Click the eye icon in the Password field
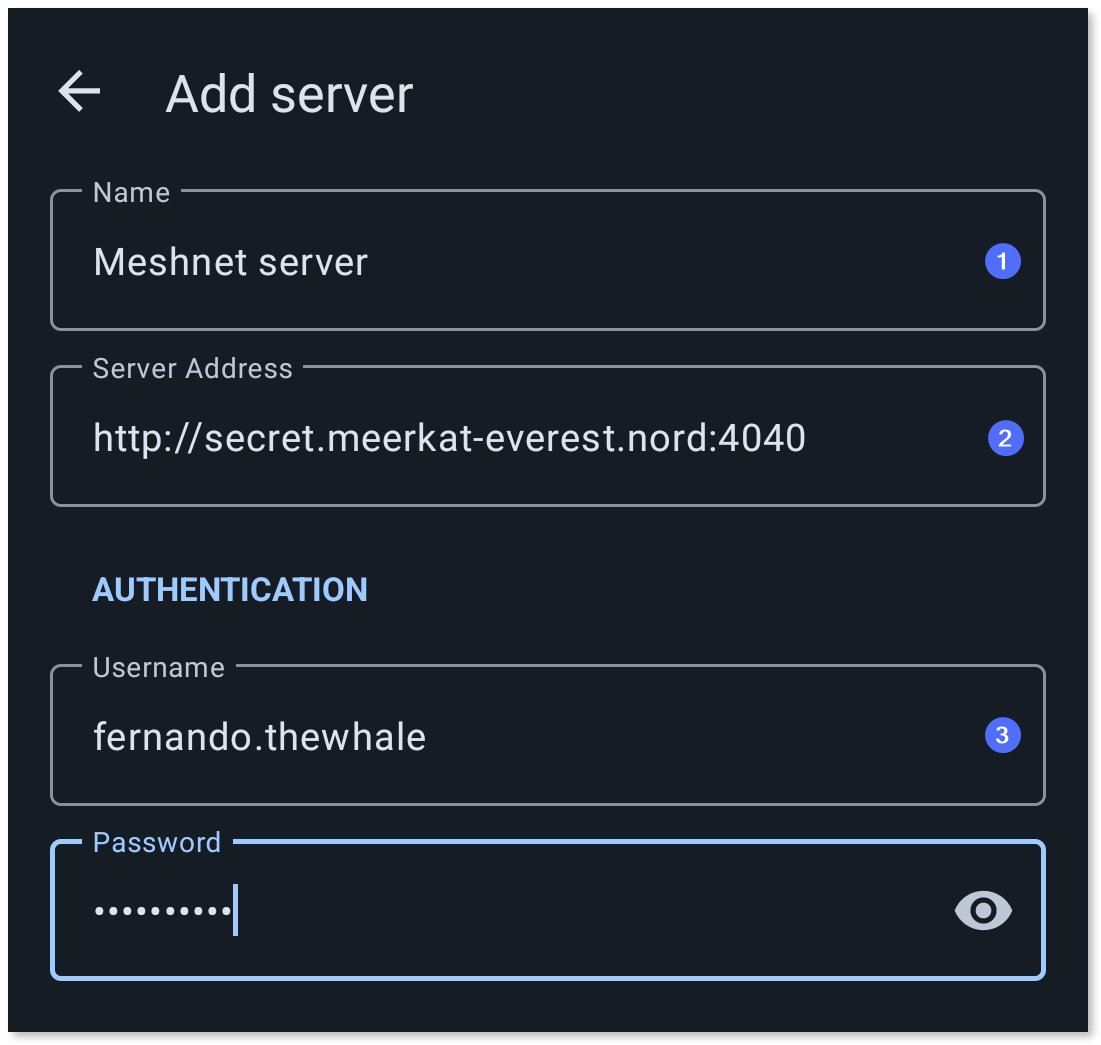Image resolution: width=1101 pixels, height=1045 pixels. click(x=984, y=910)
